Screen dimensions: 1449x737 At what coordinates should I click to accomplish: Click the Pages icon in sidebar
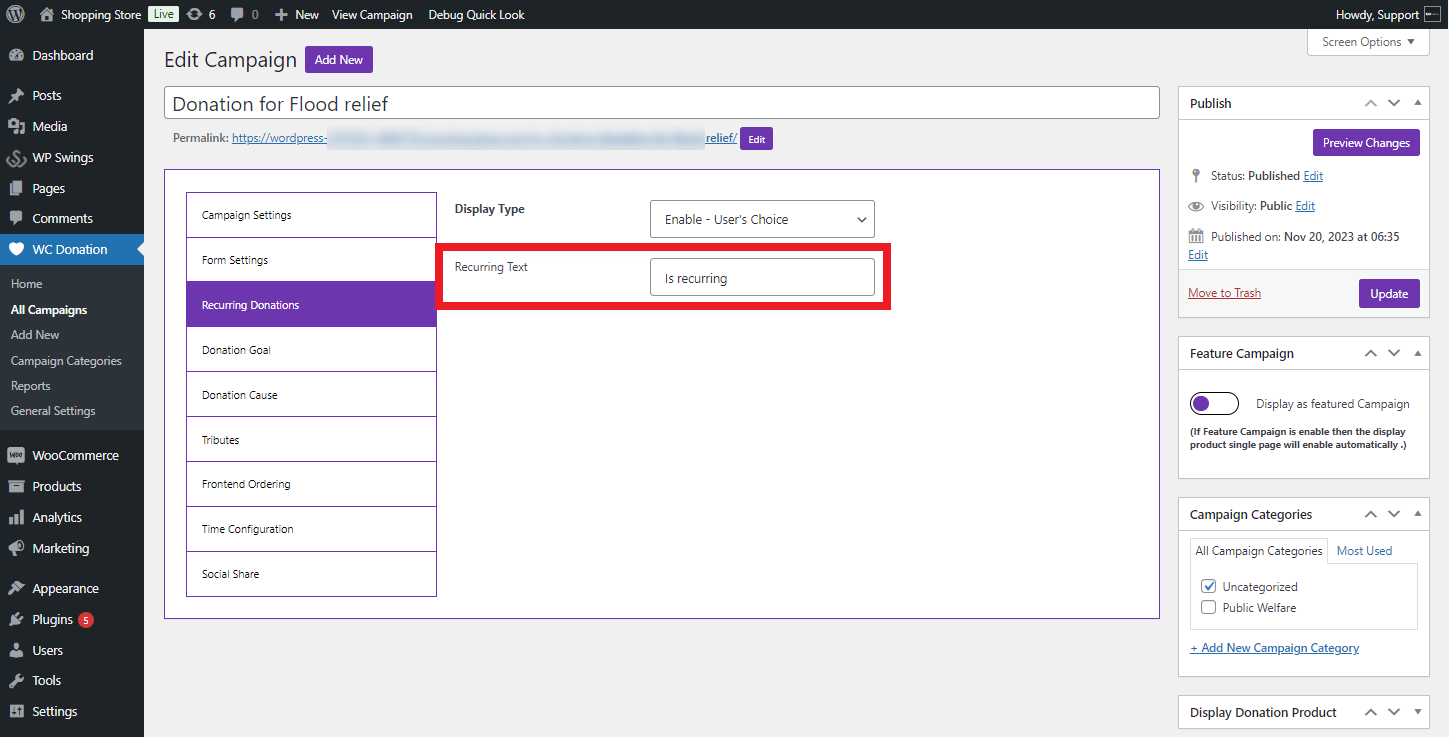[16, 189]
